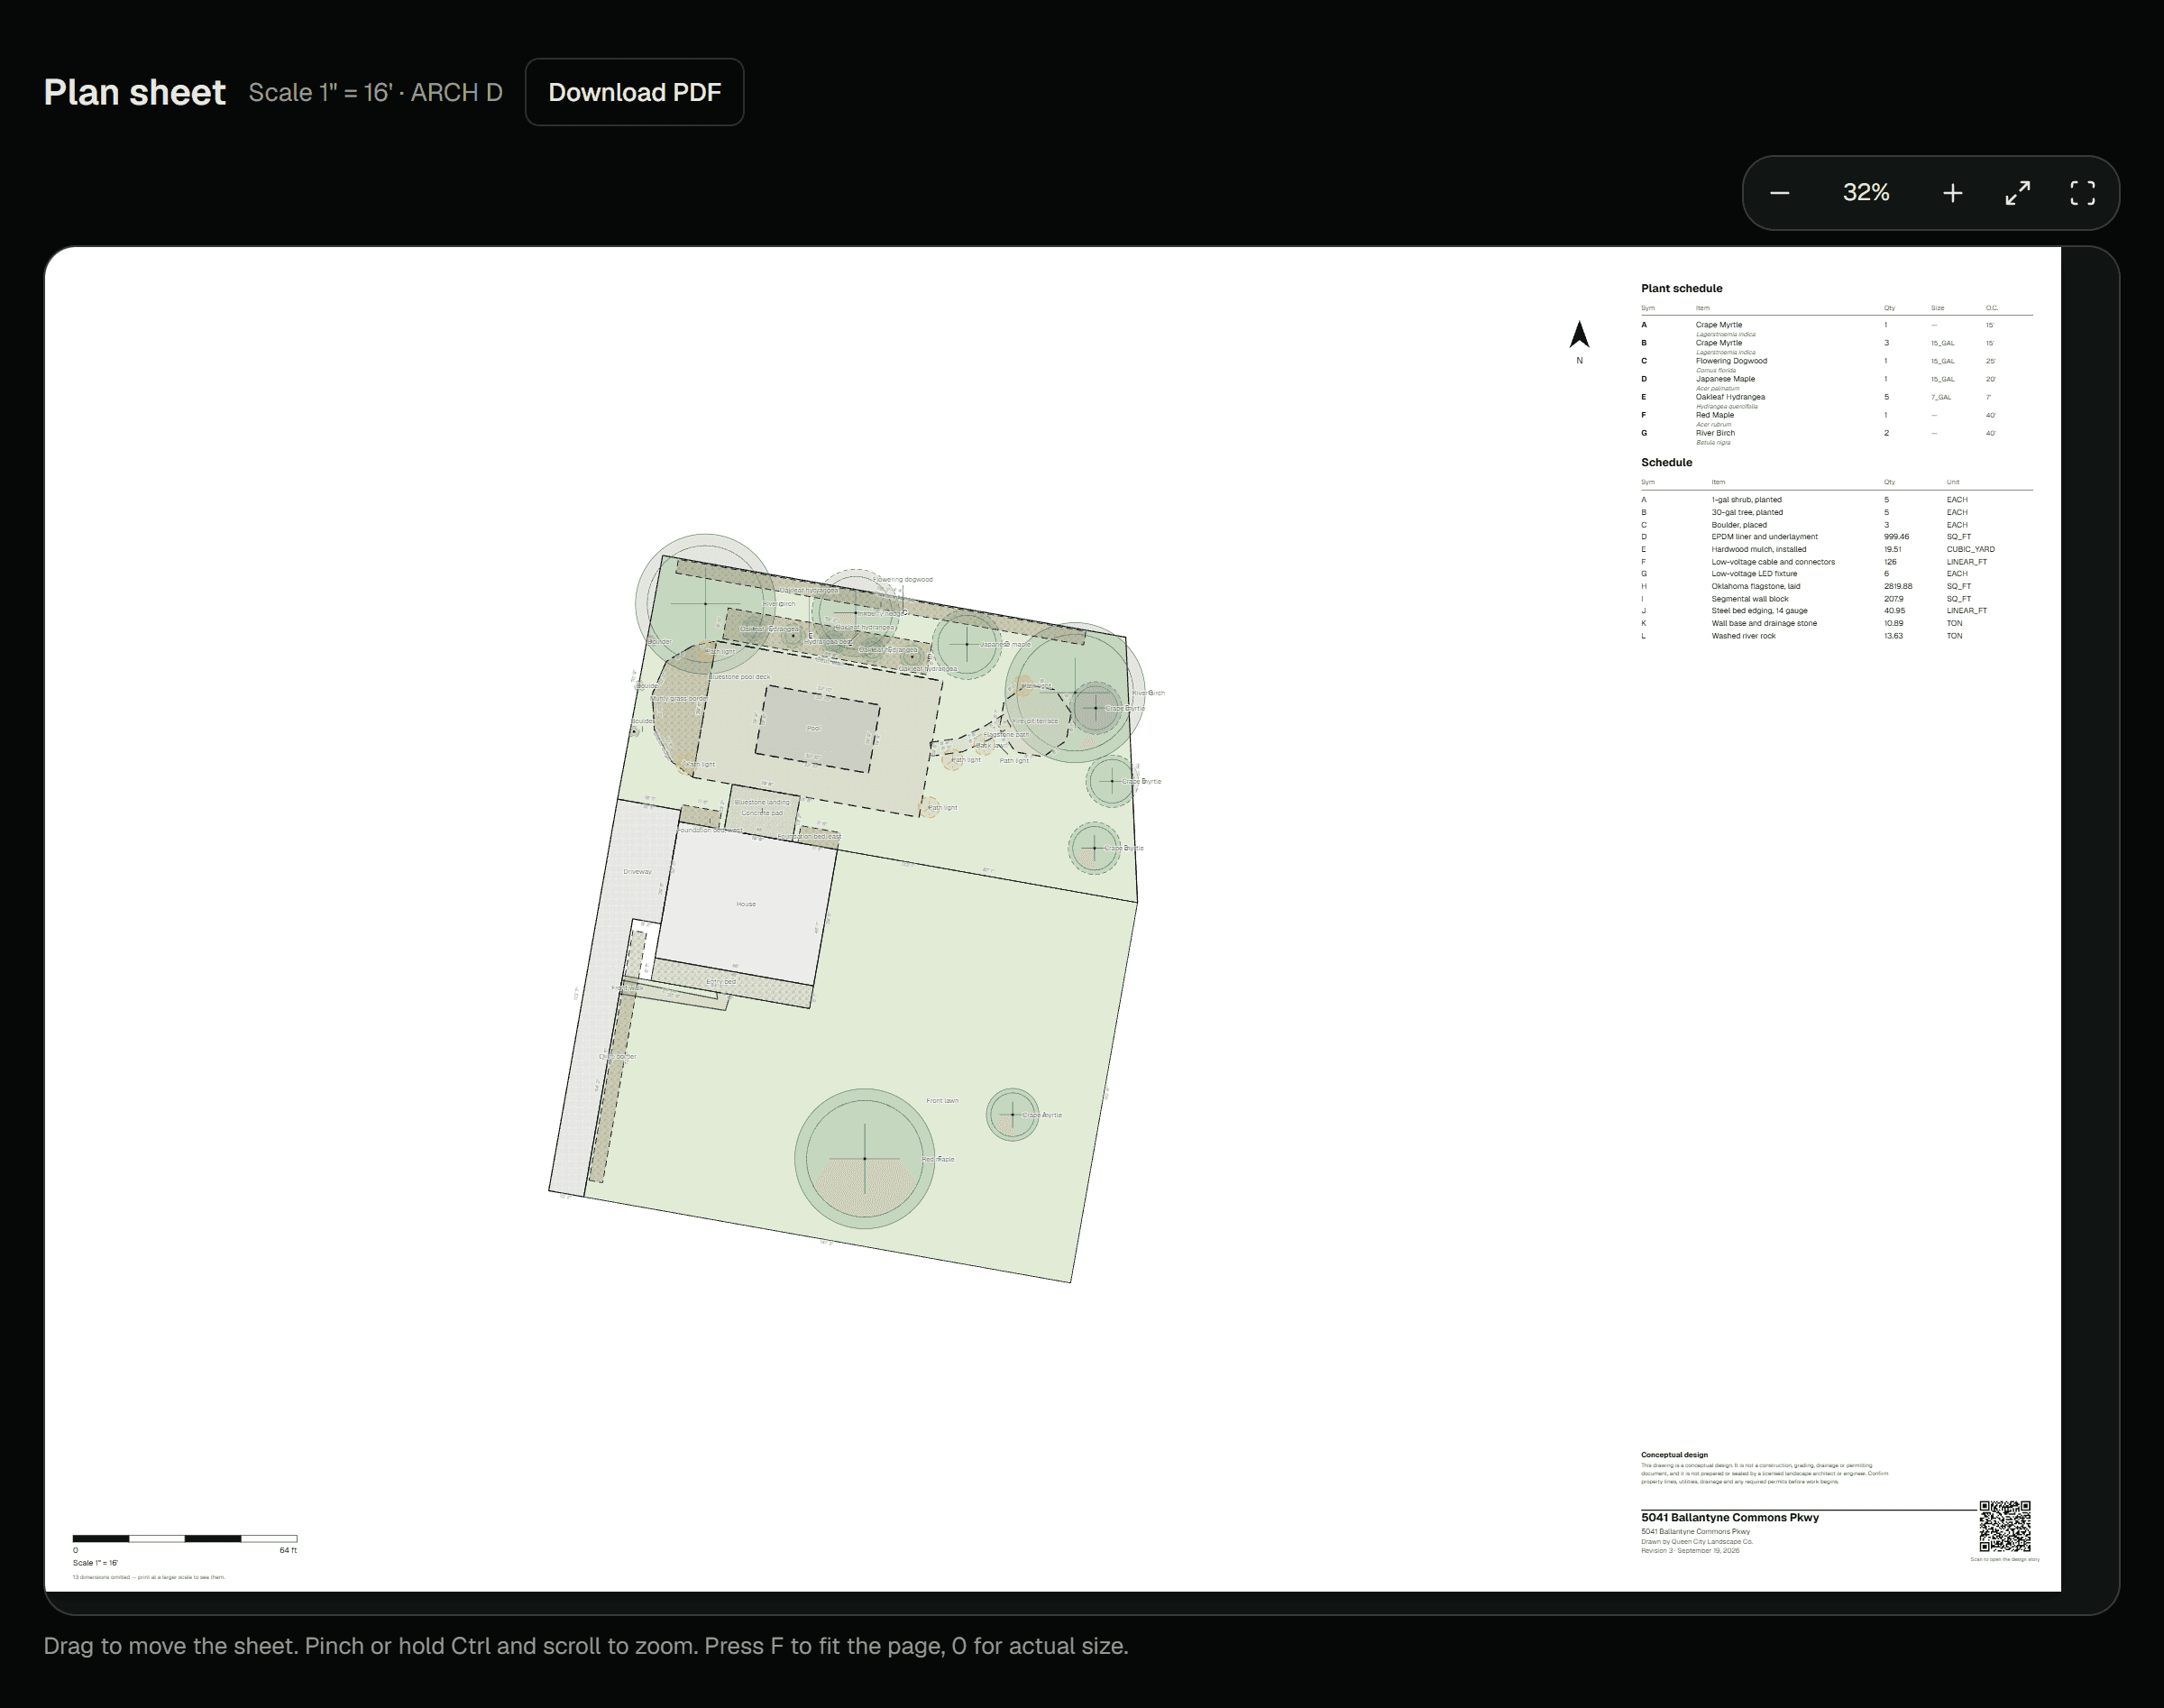Click 'Flowering Dogwood' row in Plant schedule
This screenshot has width=2164, height=1708.
1836,364
